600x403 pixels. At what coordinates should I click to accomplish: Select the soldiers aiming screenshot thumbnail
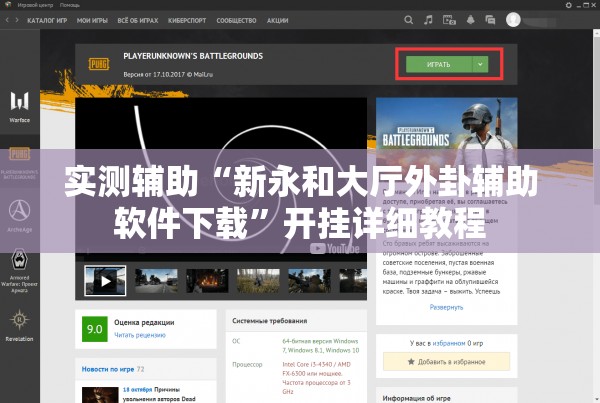pyautogui.click(x=310, y=281)
